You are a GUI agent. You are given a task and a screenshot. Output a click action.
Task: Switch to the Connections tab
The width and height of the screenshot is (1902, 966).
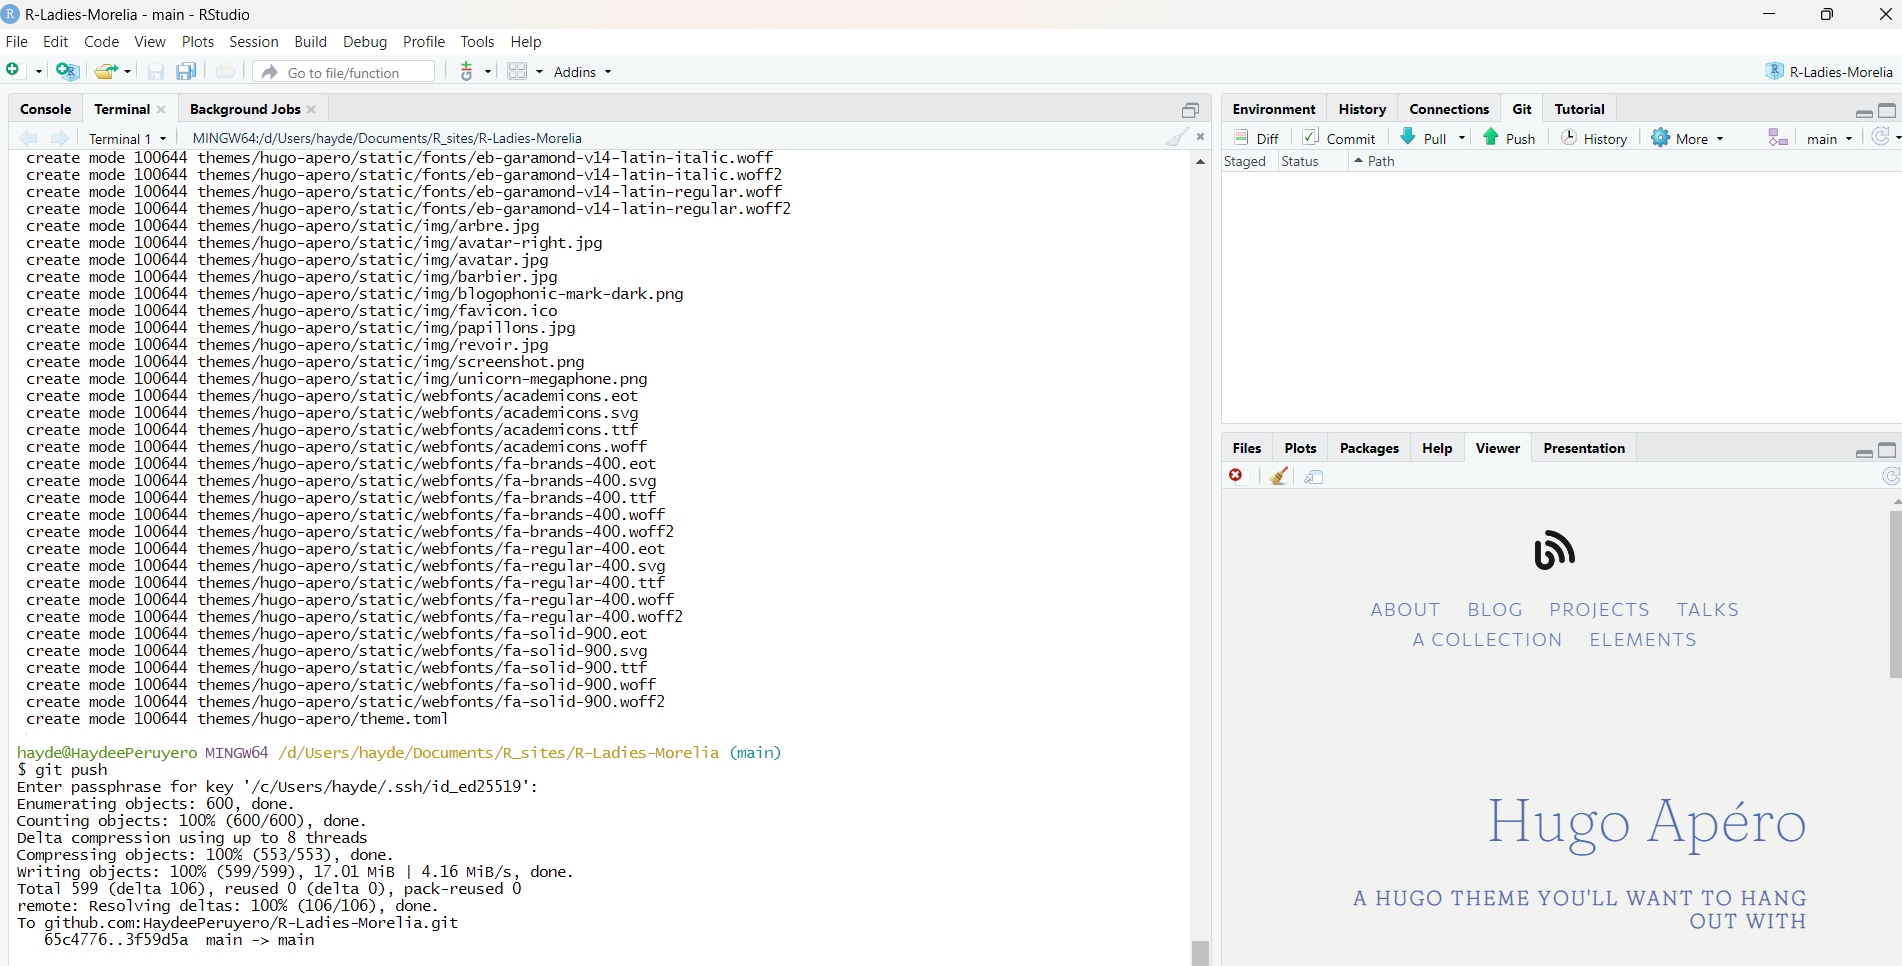click(x=1449, y=109)
